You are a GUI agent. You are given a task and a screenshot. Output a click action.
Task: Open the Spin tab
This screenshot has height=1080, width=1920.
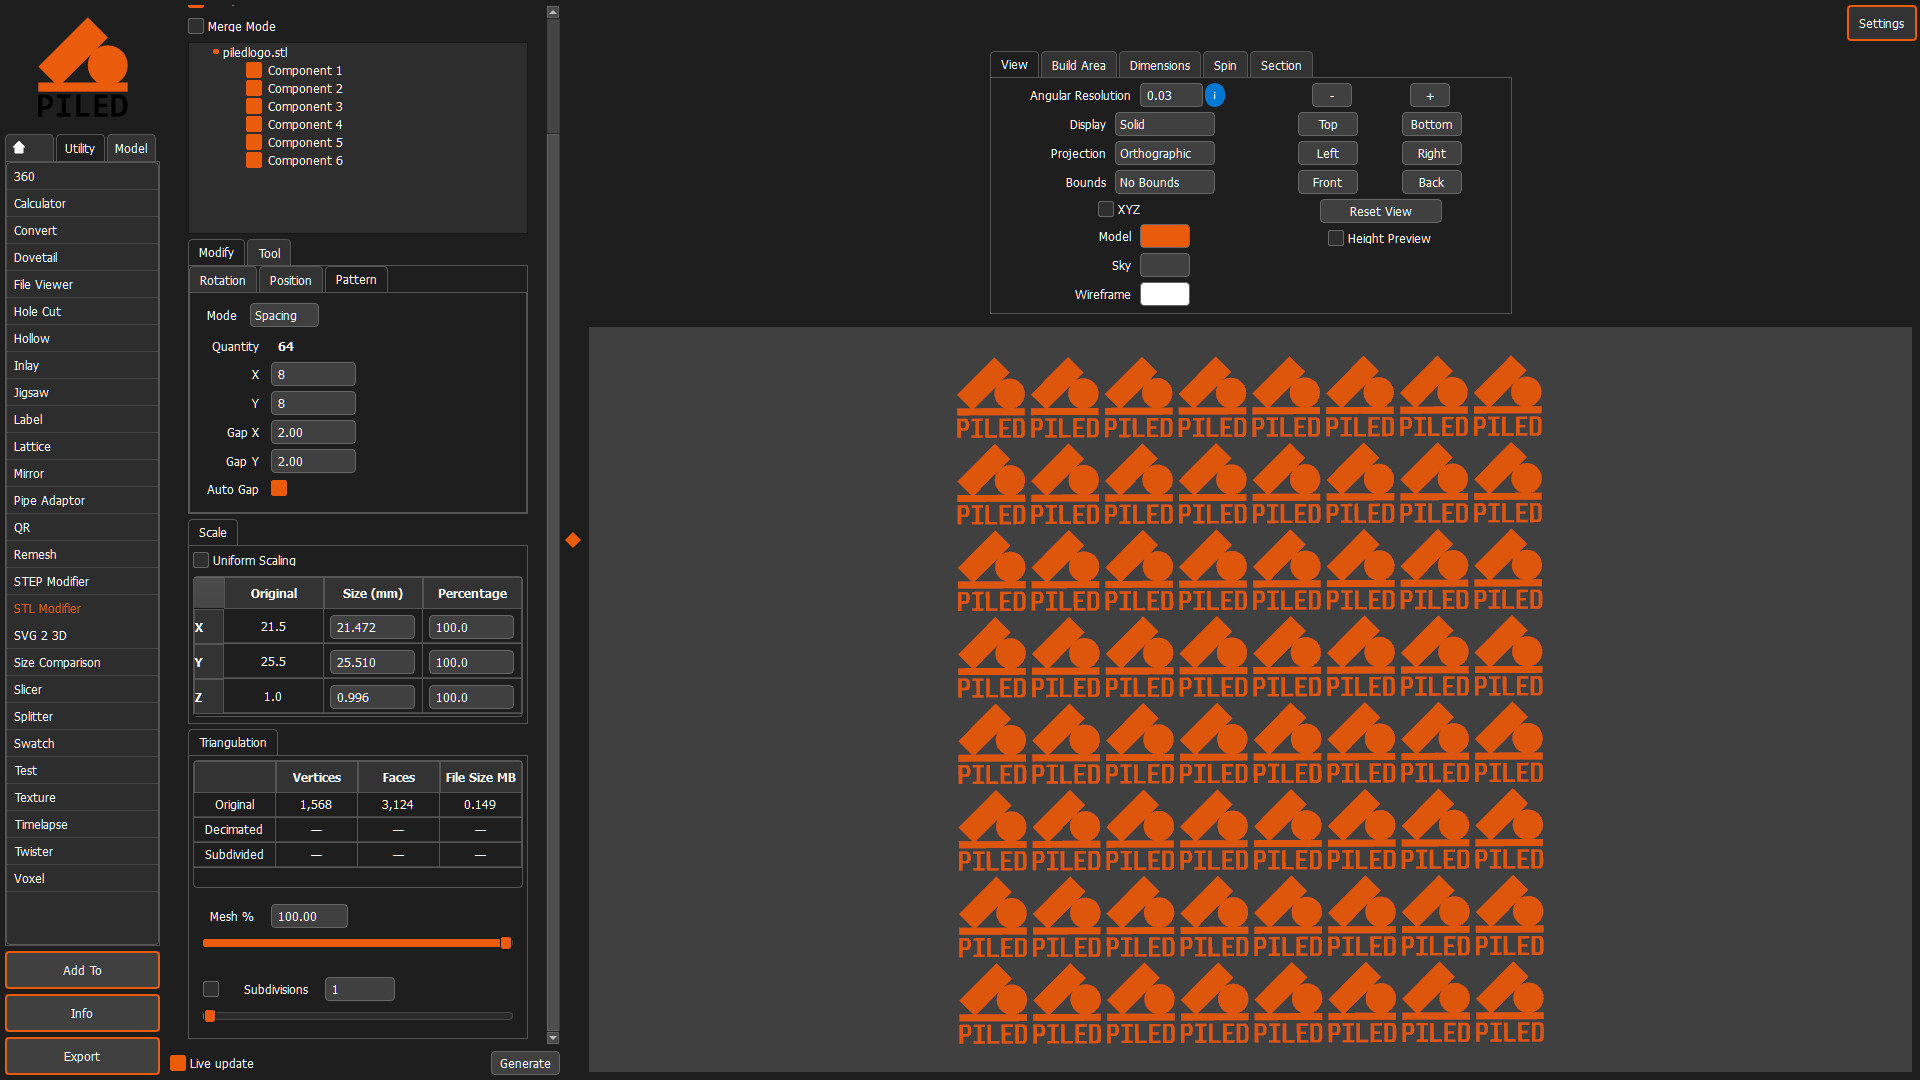(x=1225, y=65)
